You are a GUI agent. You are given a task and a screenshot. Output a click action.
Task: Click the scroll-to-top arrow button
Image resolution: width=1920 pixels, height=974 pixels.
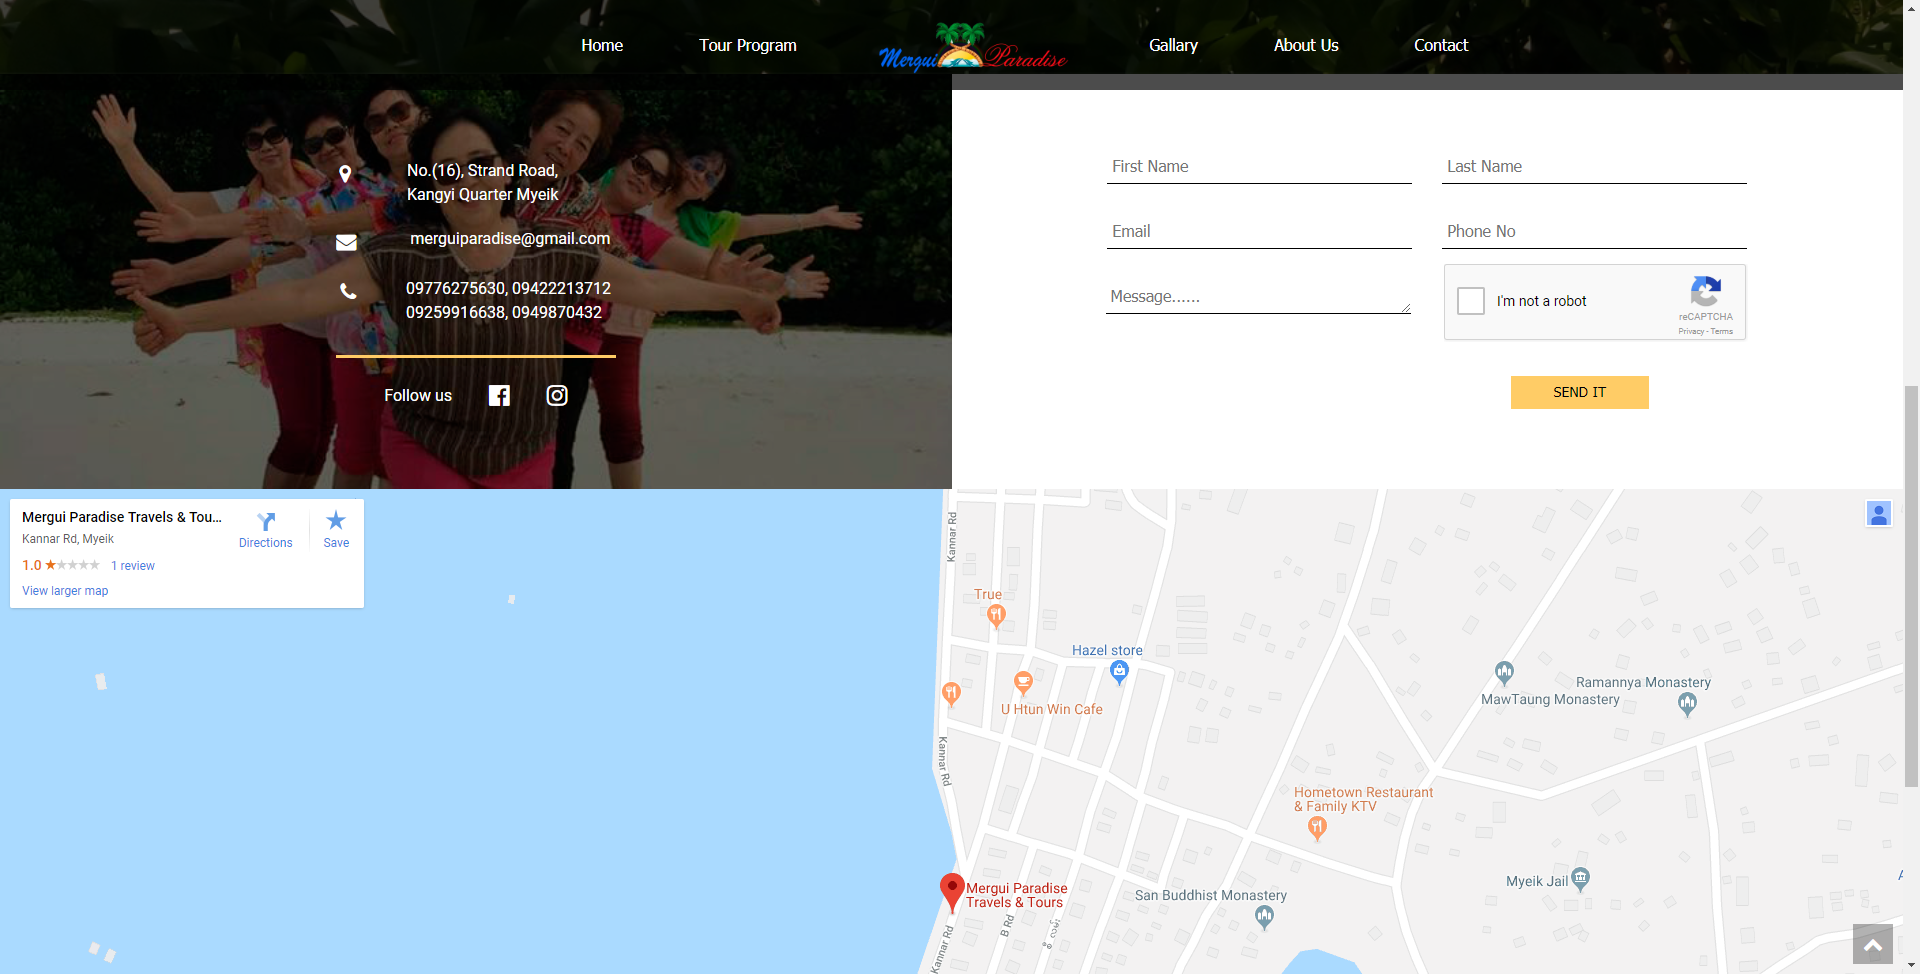(x=1873, y=943)
